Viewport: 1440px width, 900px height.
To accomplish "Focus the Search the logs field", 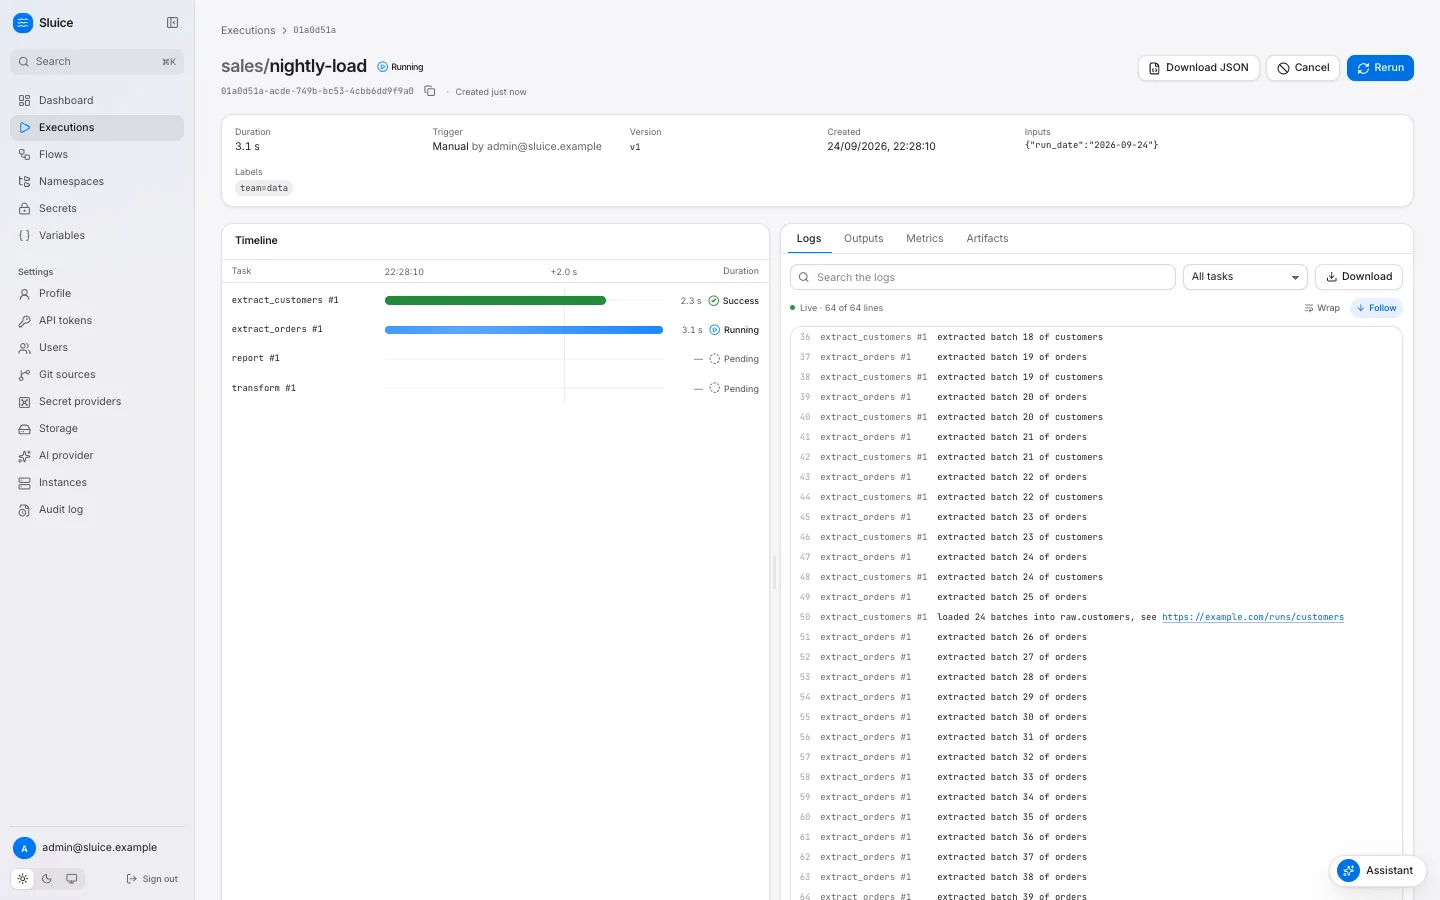I will [x=983, y=277].
